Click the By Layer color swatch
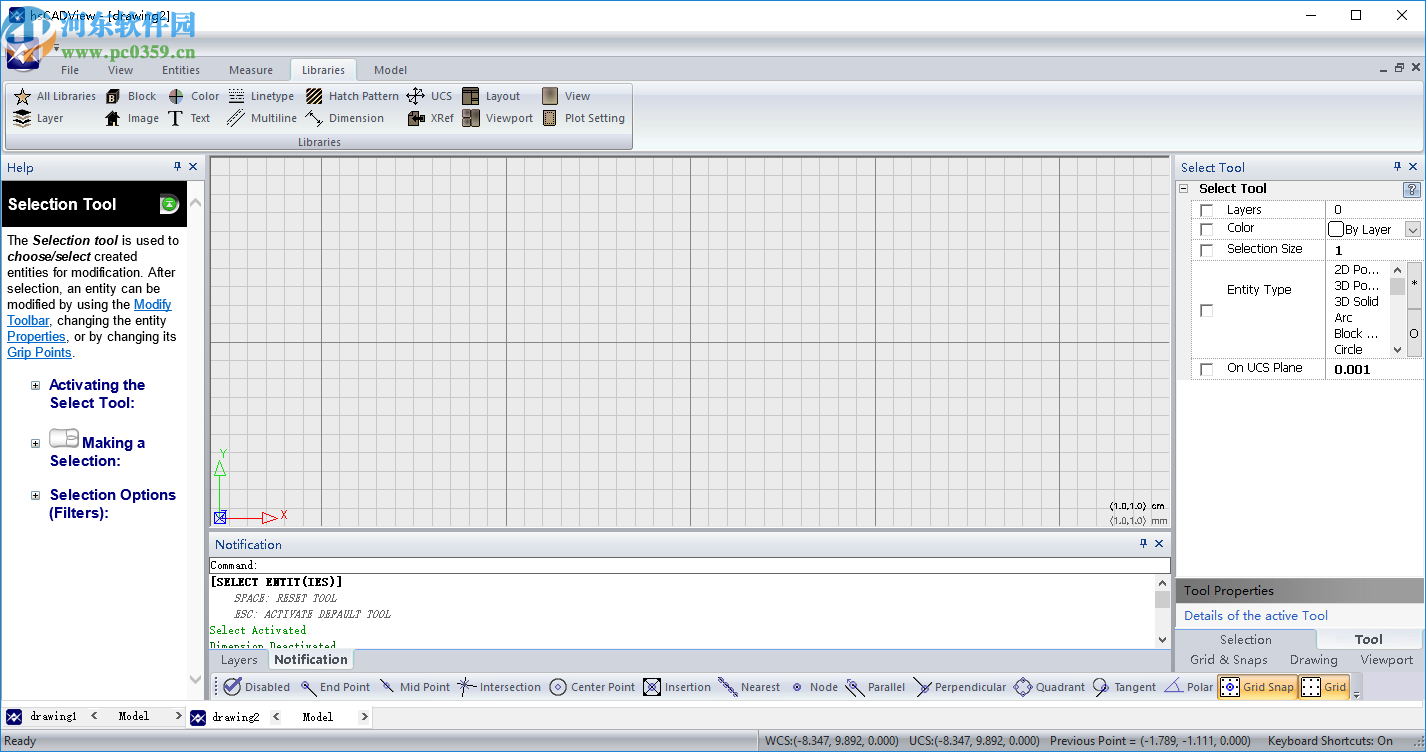Image resolution: width=1426 pixels, height=752 pixels. pyautogui.click(x=1335, y=229)
